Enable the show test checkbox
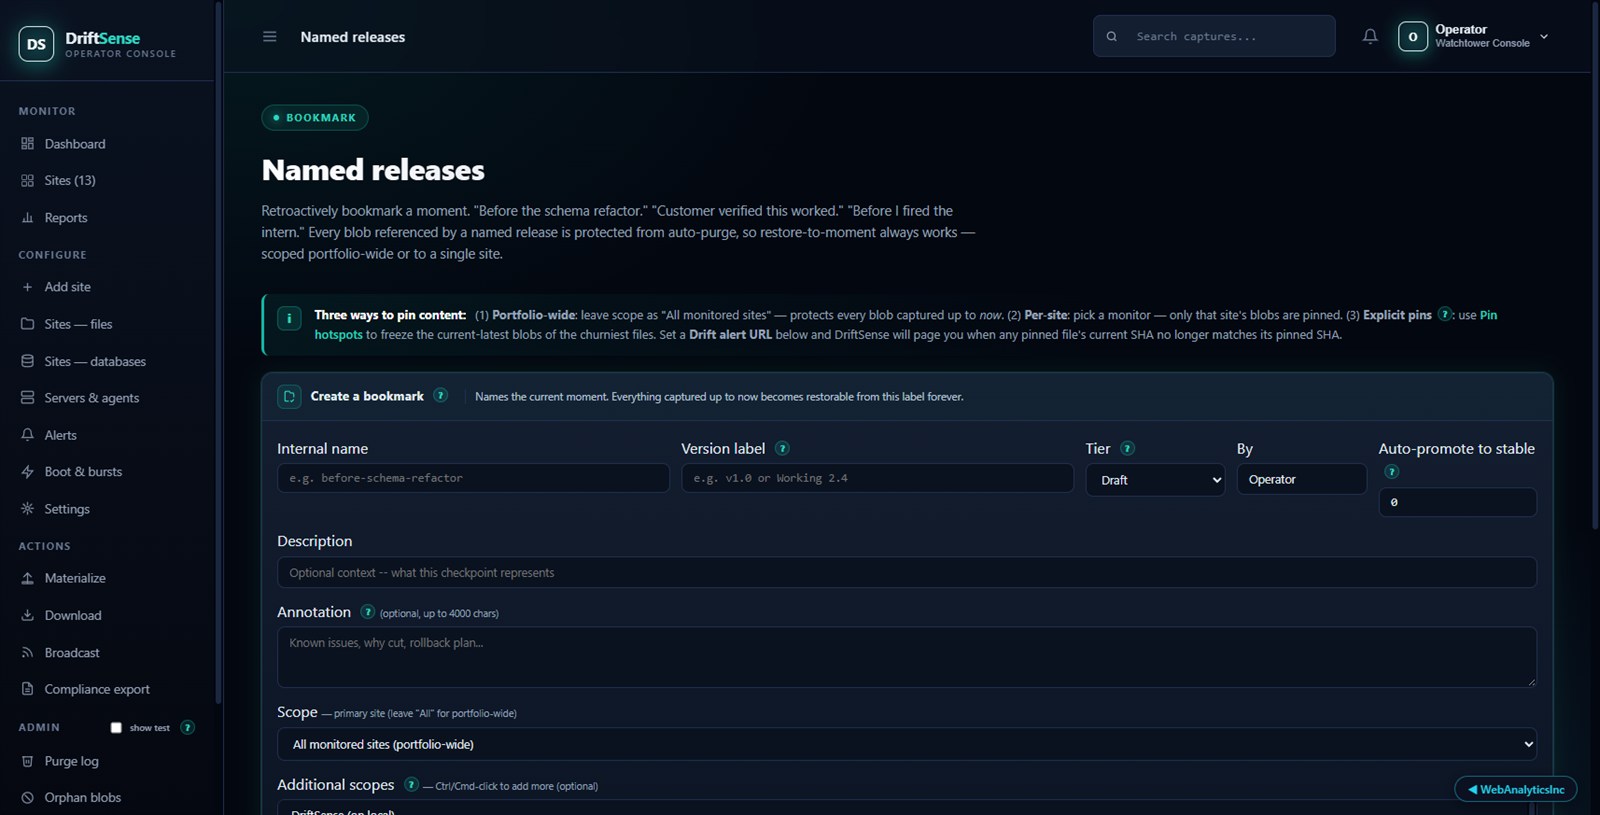1600x815 pixels. click(x=116, y=728)
